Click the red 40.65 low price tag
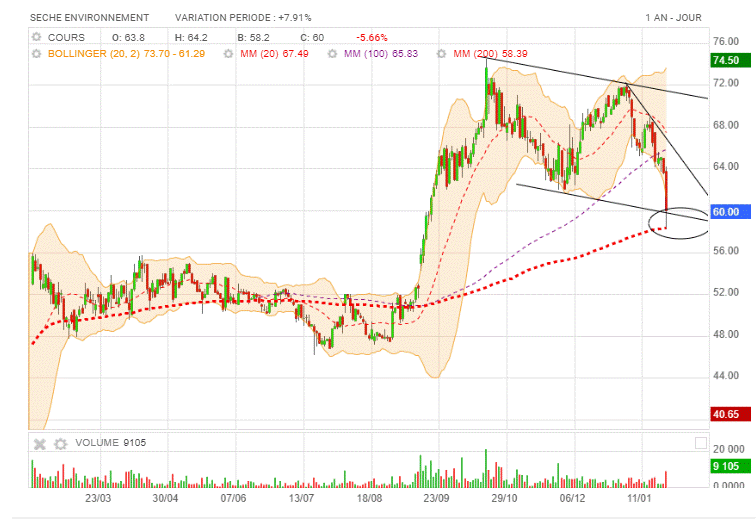The width and height of the screenshot is (756, 519). tap(730, 414)
